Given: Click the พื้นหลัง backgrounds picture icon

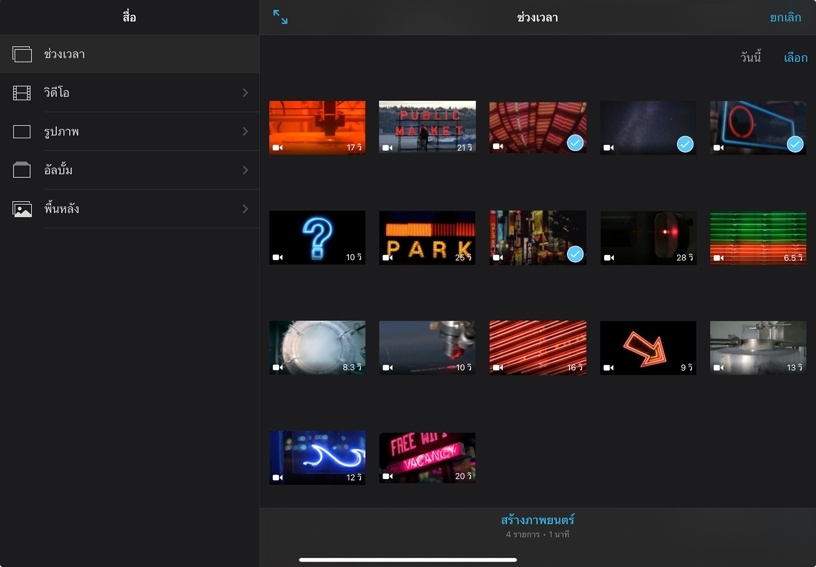Looking at the screenshot, I should coord(22,210).
